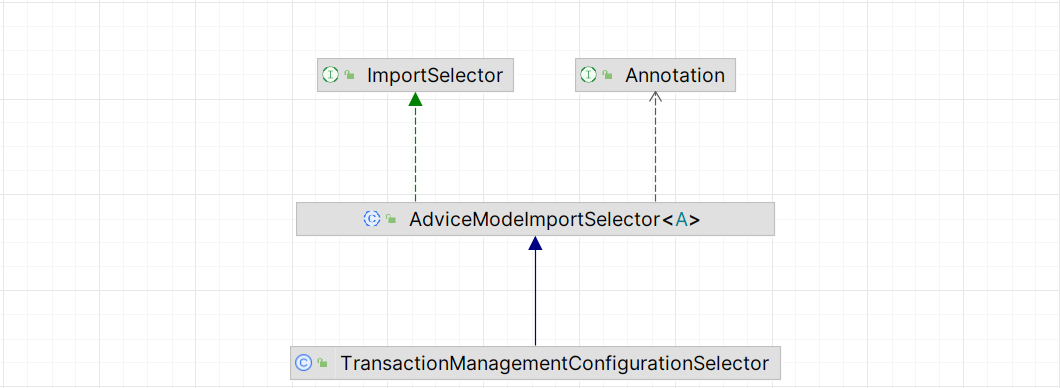Click the green lock icon beside ImportSelector
This screenshot has width=1060, height=388.
point(350,75)
